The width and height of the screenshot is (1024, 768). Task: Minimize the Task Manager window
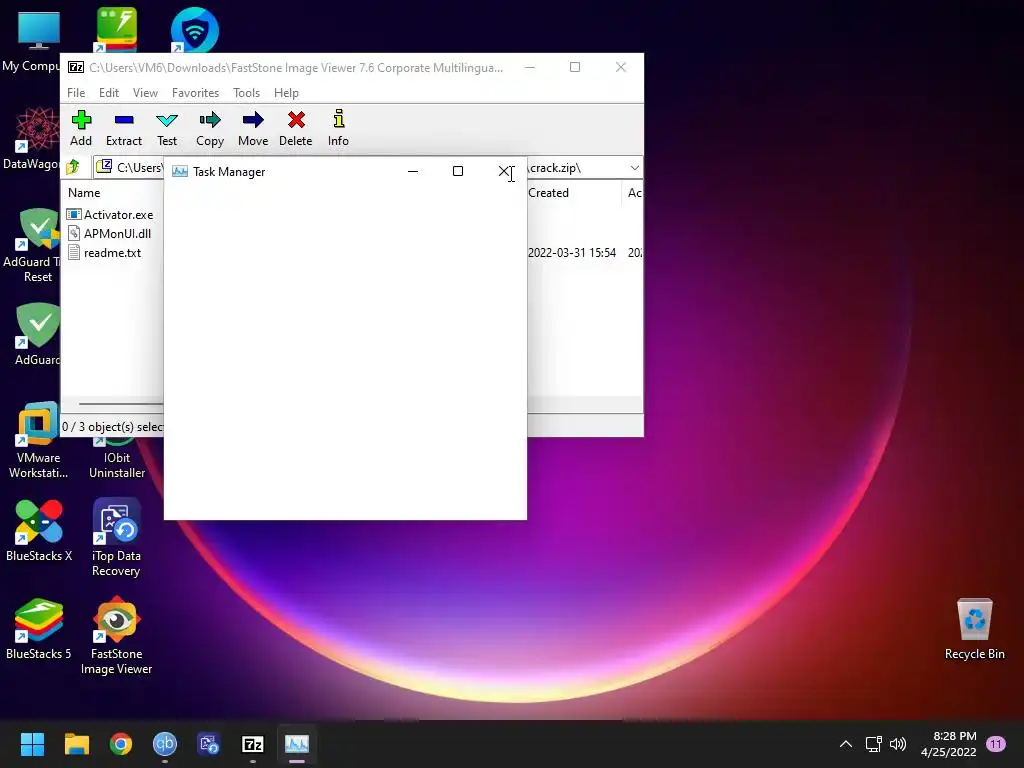pyautogui.click(x=413, y=171)
